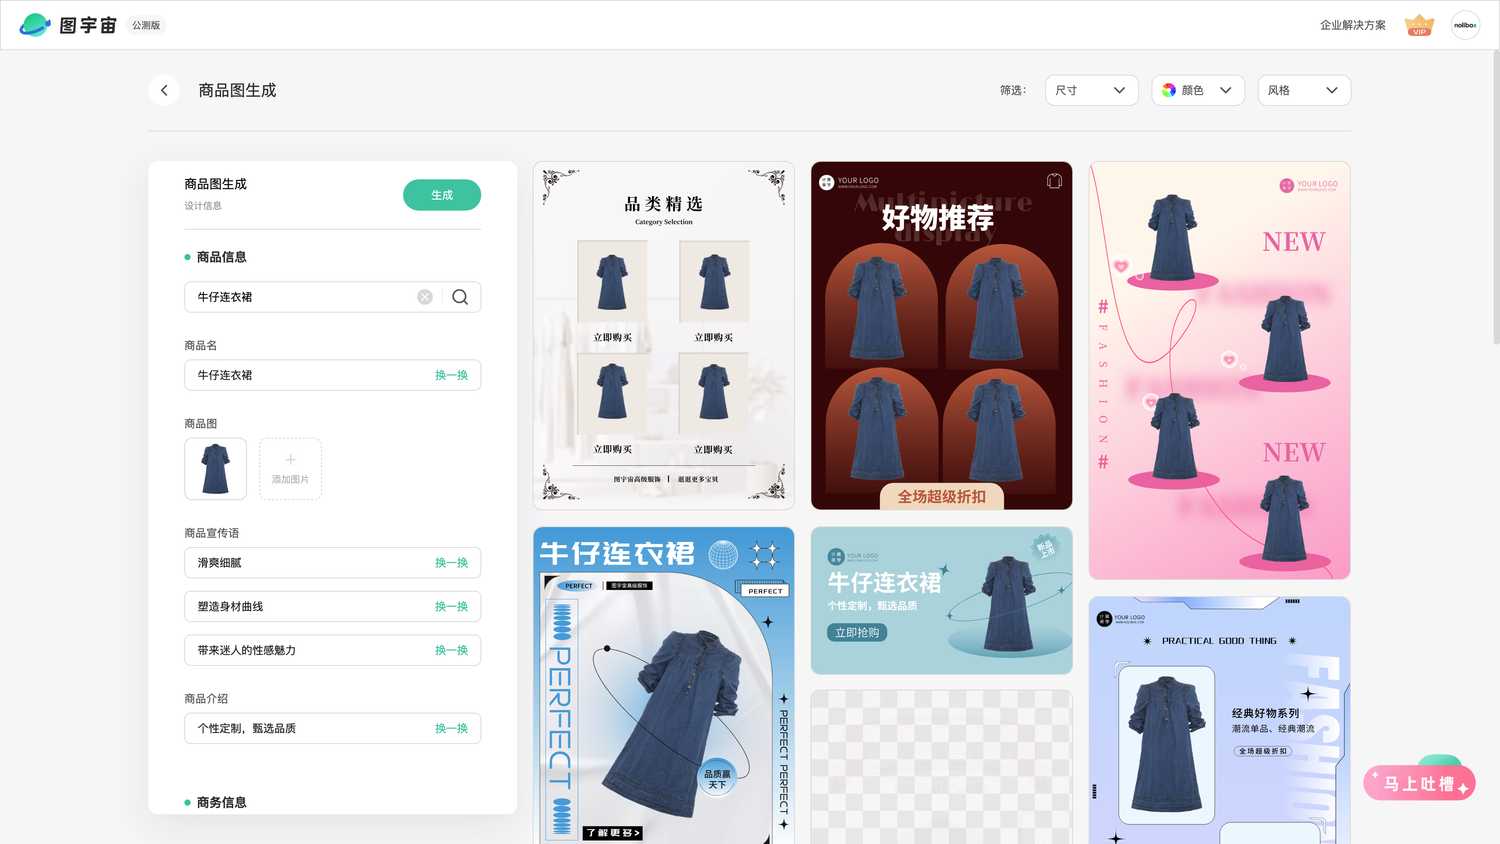This screenshot has width=1500, height=844.
Task: Click 换一换 next to 滑爽细腻
Action: [451, 563]
